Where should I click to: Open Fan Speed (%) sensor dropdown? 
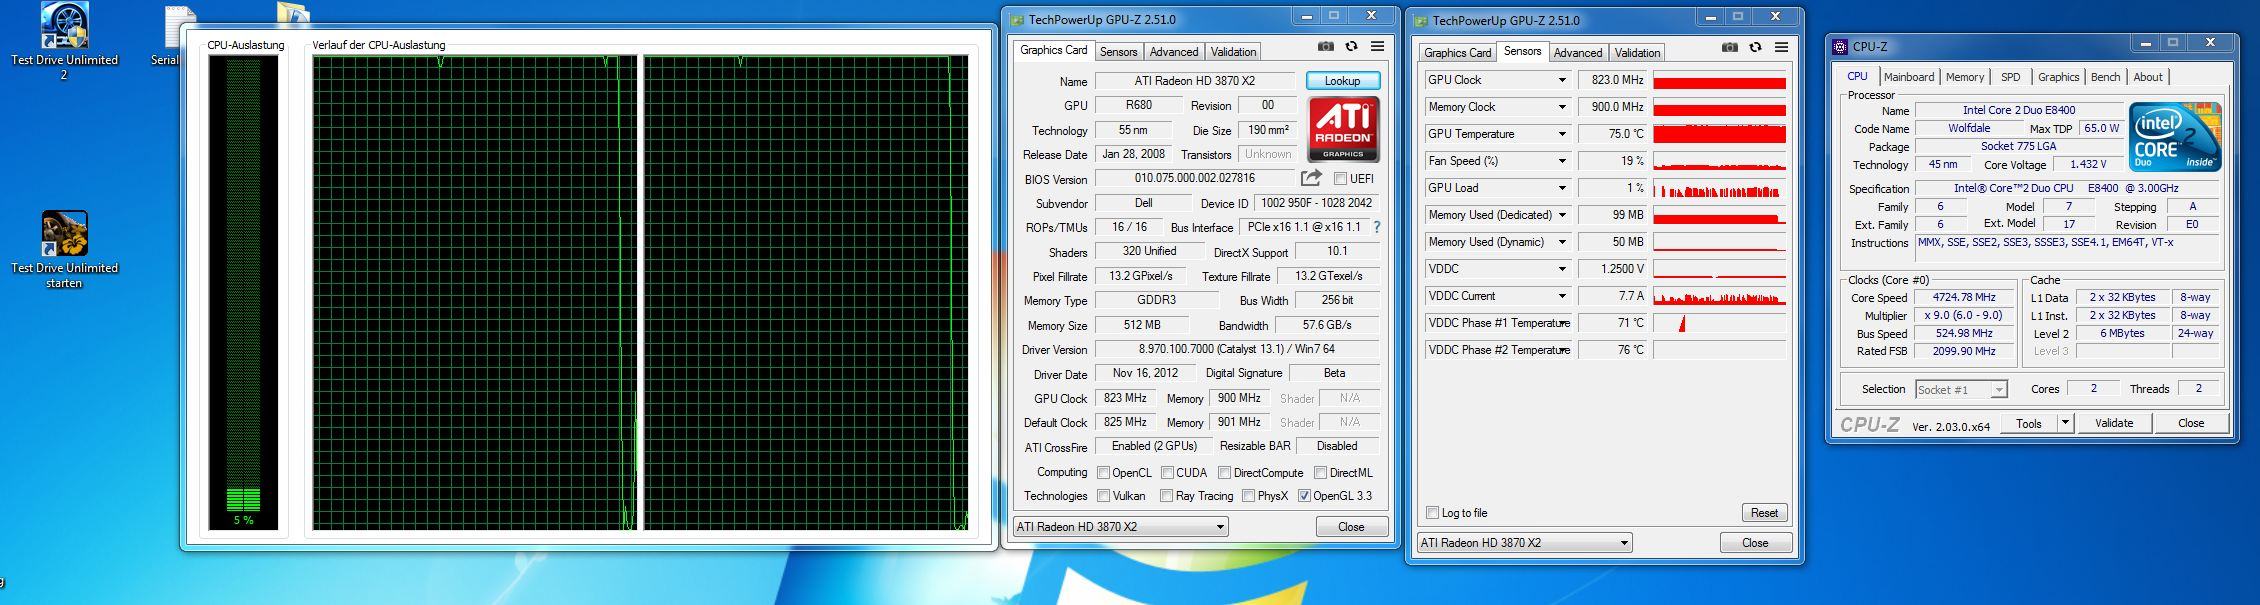pyautogui.click(x=1562, y=161)
